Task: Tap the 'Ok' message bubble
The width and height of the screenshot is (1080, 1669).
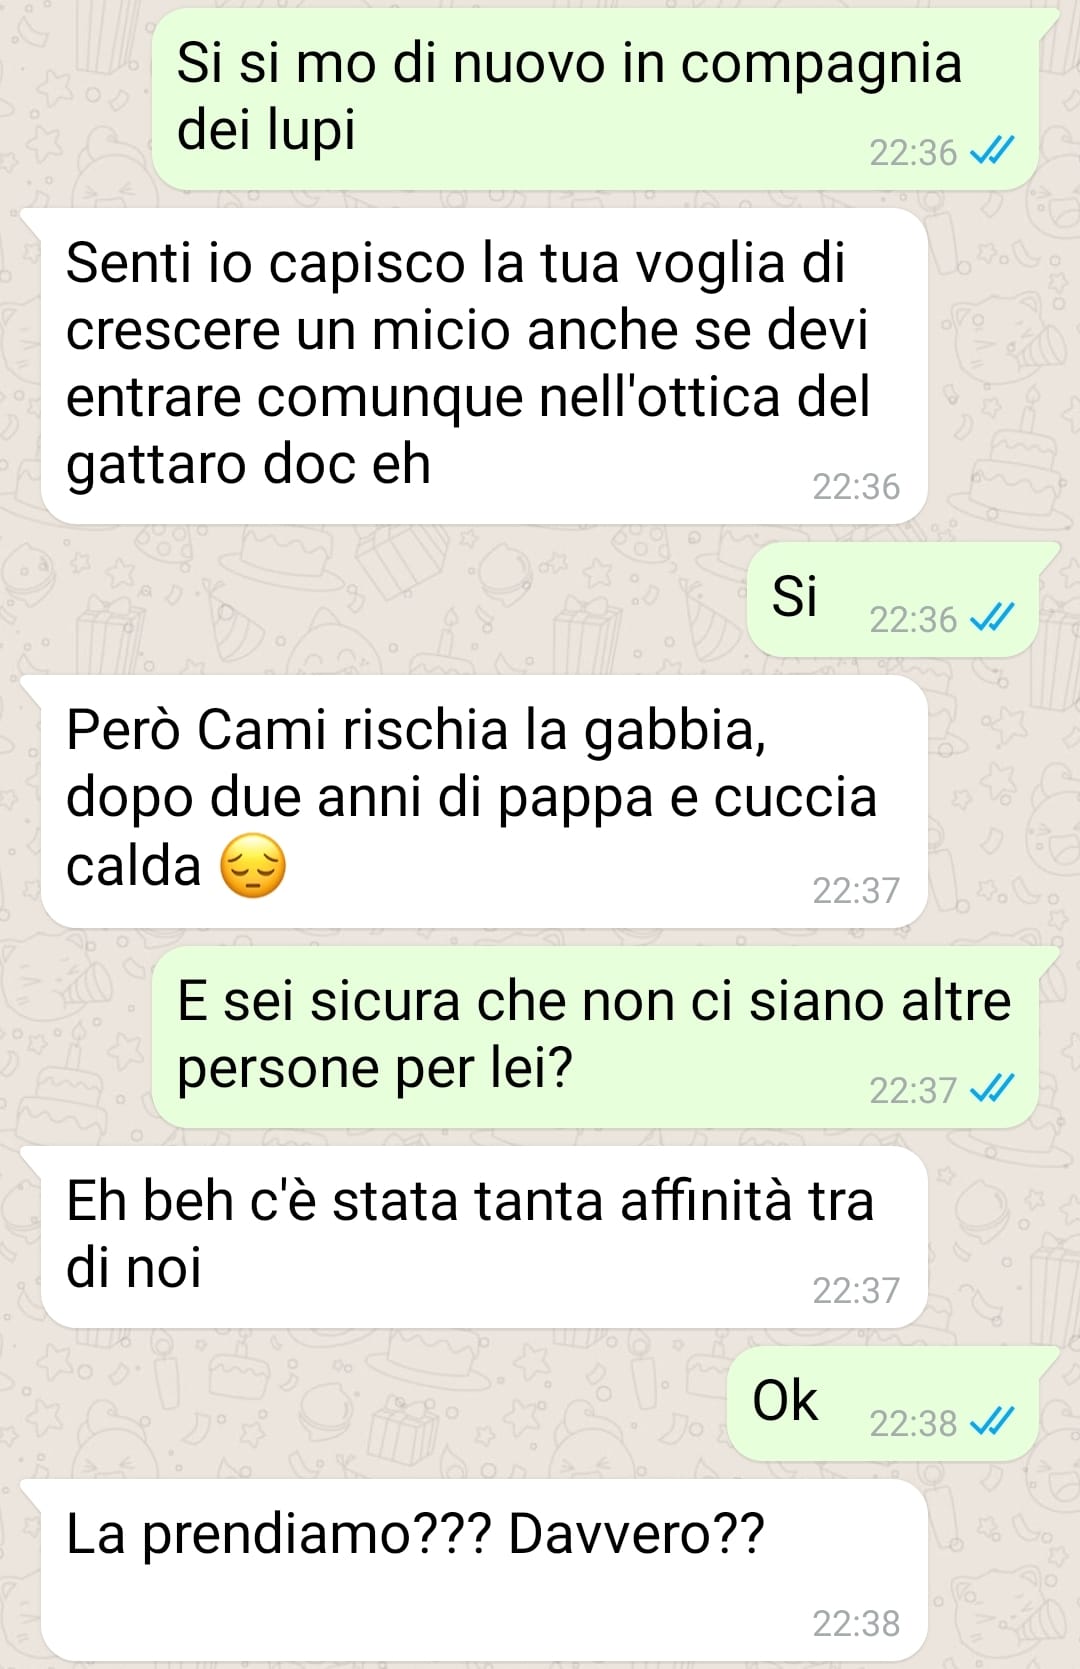Action: tap(882, 1403)
